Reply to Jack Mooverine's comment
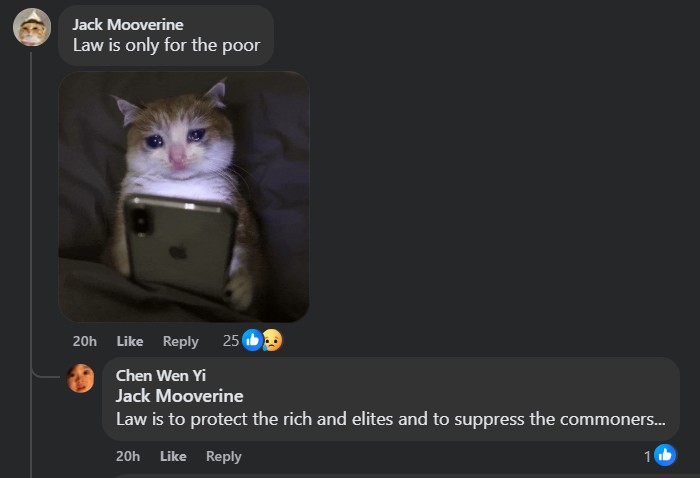 point(180,341)
